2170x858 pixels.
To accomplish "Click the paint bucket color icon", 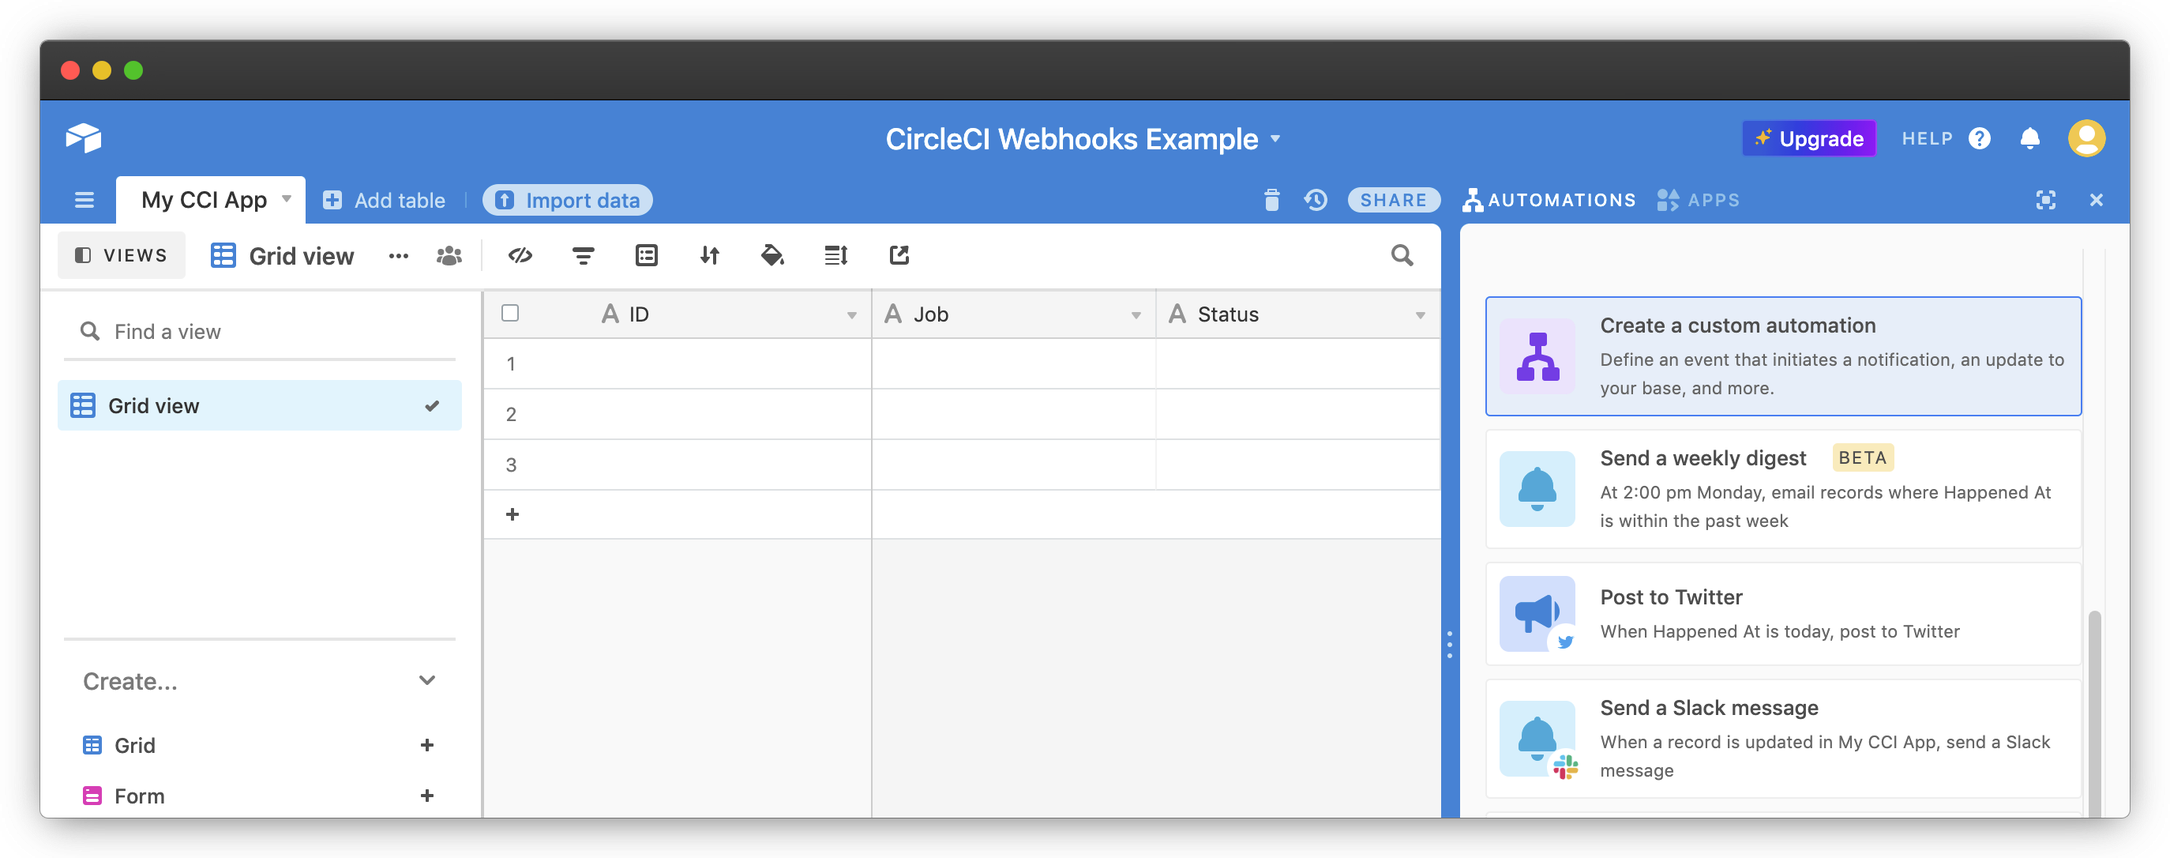I will tap(772, 256).
